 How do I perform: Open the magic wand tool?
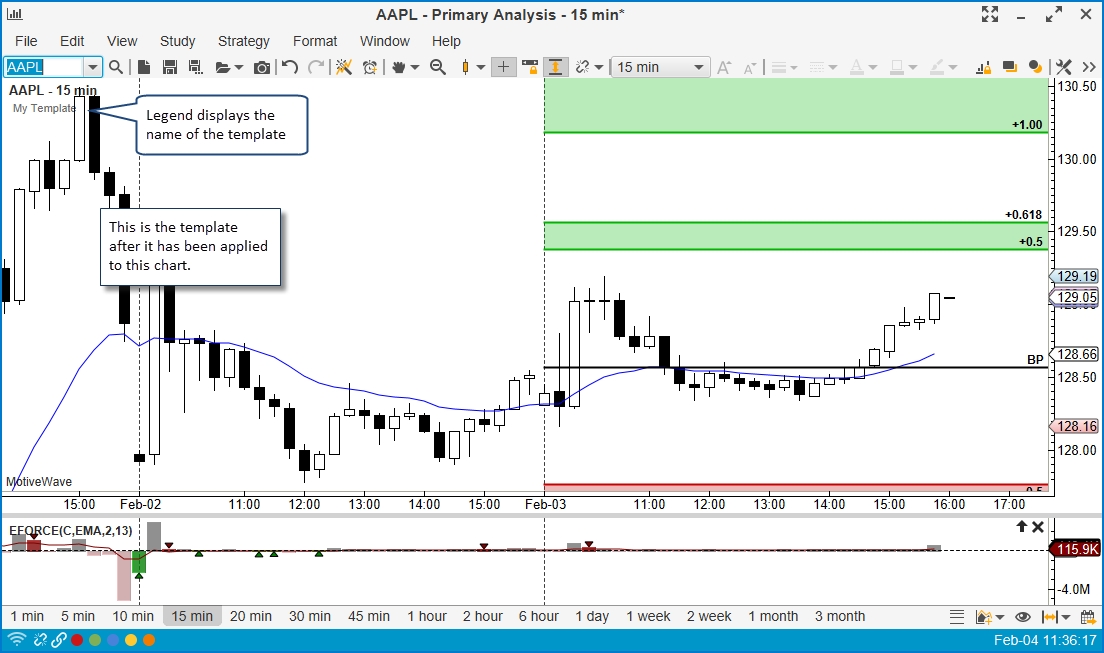point(344,67)
